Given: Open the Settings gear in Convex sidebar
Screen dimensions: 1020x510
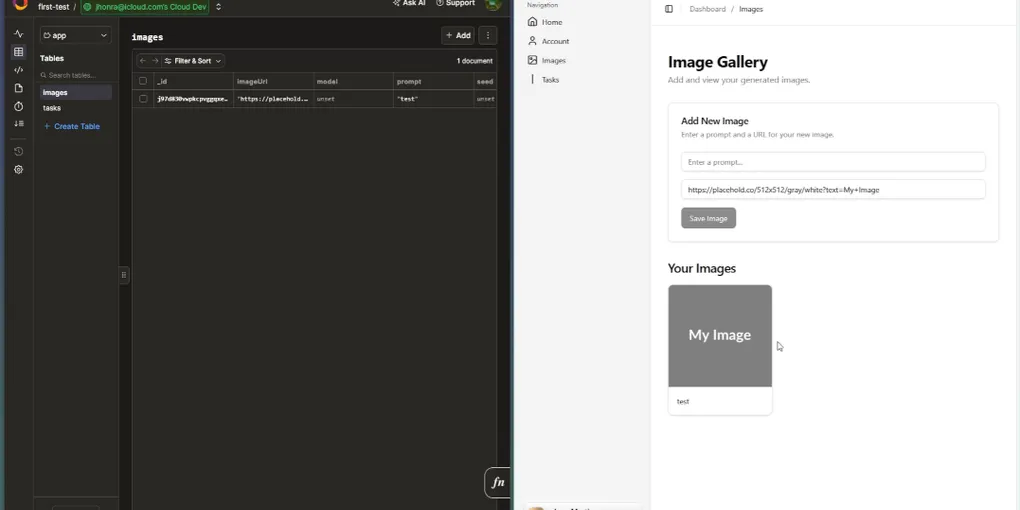Looking at the screenshot, I should [18, 170].
